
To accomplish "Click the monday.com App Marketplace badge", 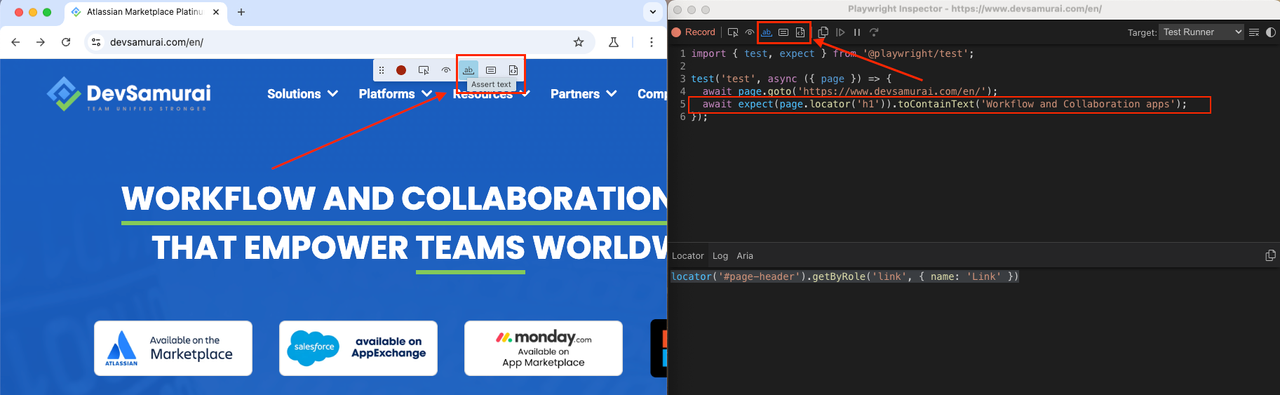I will tap(543, 348).
